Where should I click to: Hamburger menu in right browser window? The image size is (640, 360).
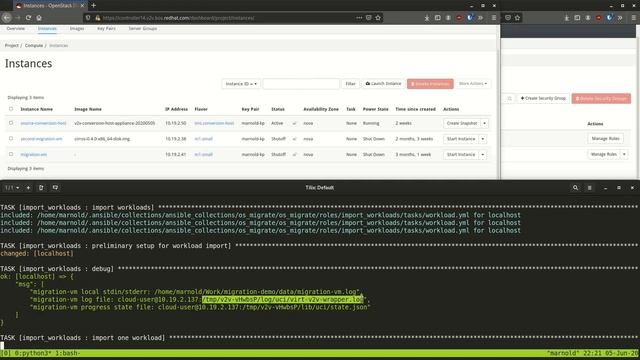pyautogui.click(x=634, y=18)
